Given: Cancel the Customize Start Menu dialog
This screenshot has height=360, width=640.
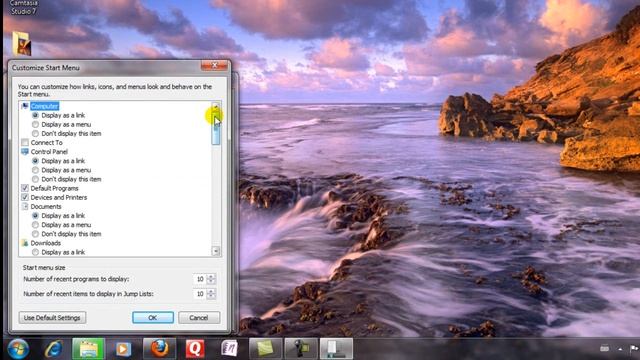Looking at the screenshot, I should point(199,318).
